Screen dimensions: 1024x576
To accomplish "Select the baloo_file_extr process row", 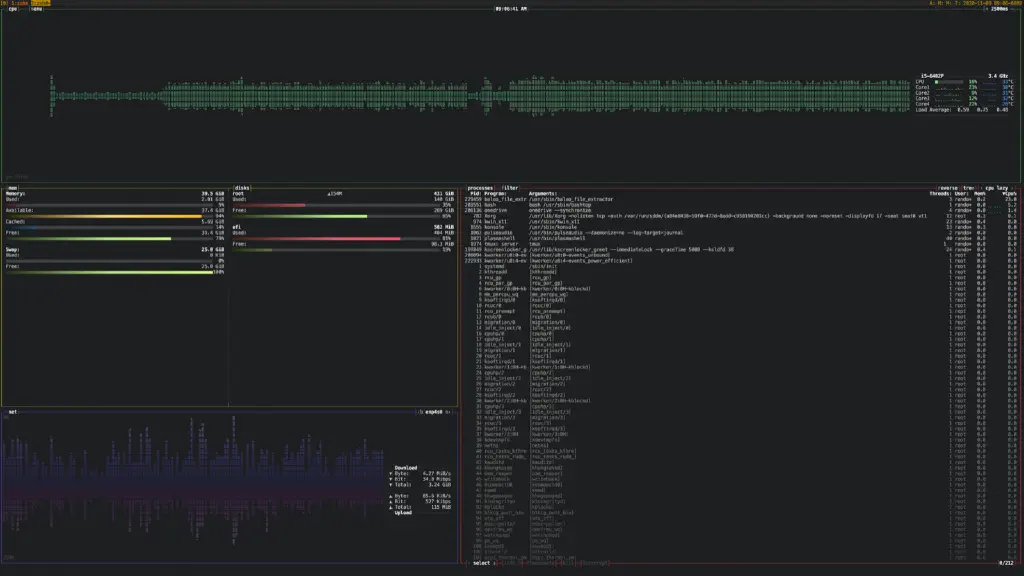I will pyautogui.click(x=740, y=199).
